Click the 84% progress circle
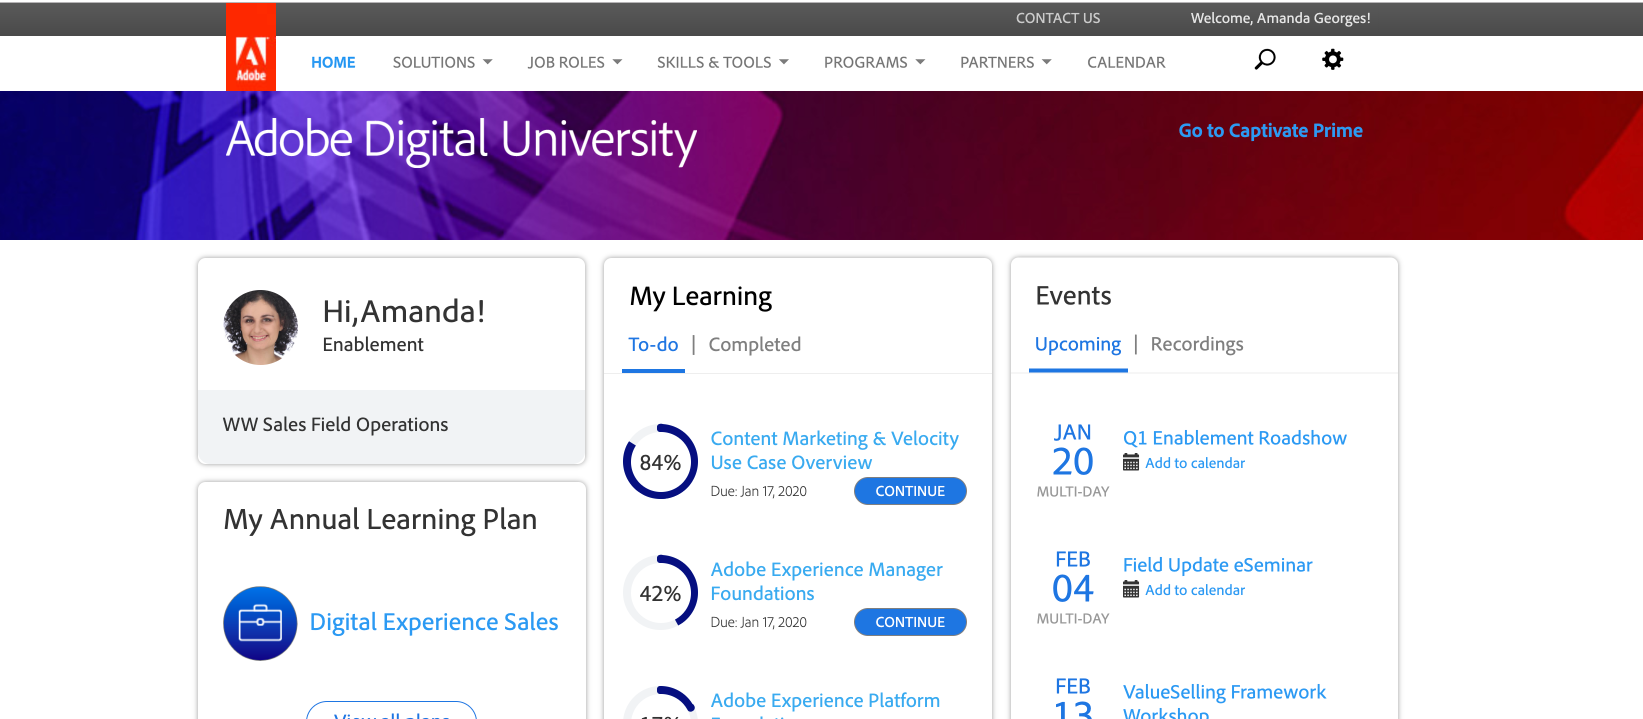 (x=660, y=462)
